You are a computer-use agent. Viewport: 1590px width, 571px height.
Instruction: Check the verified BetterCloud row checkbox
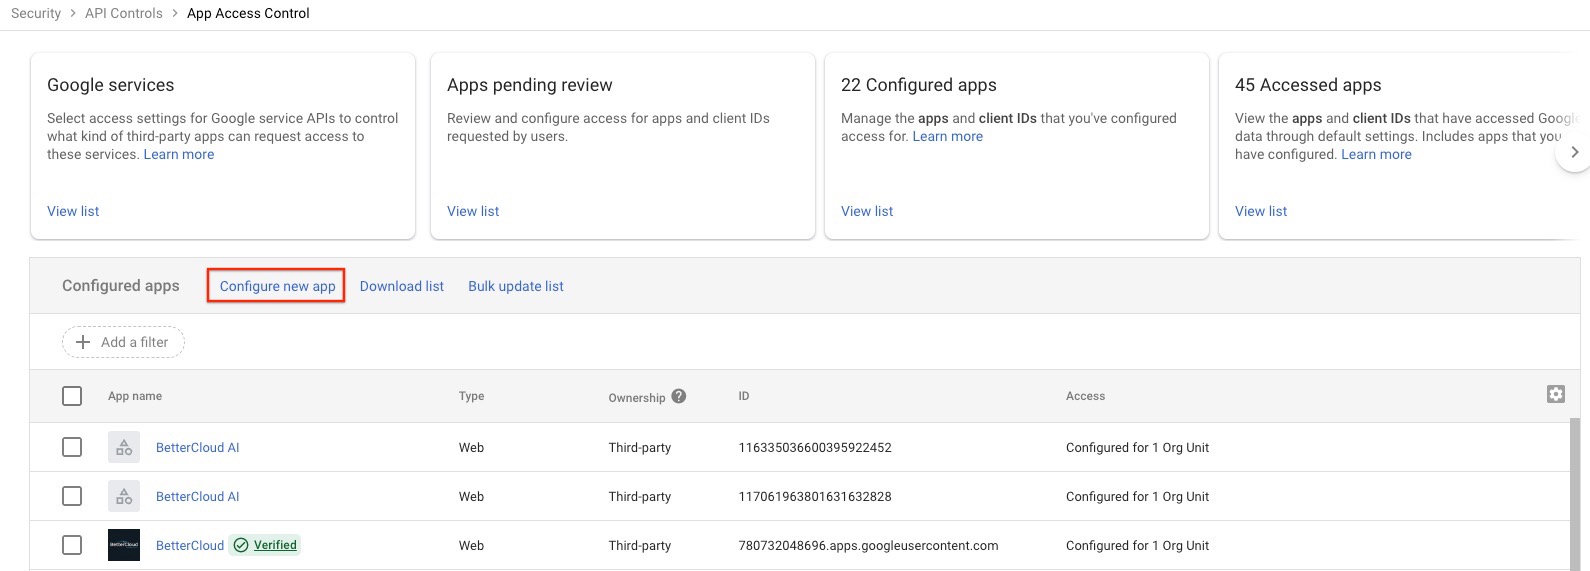[x=72, y=545]
